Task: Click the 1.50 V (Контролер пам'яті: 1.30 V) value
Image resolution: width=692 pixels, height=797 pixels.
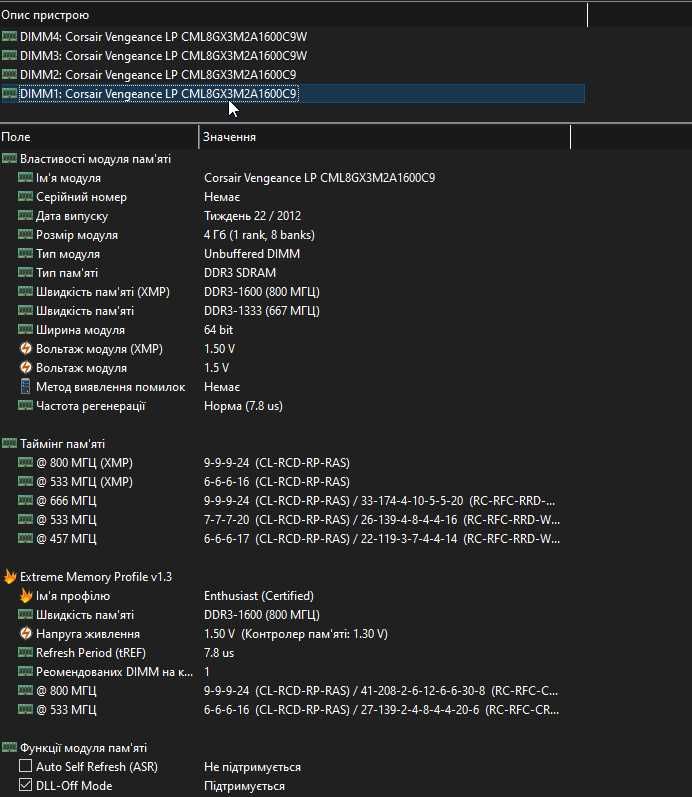Action: (296, 634)
